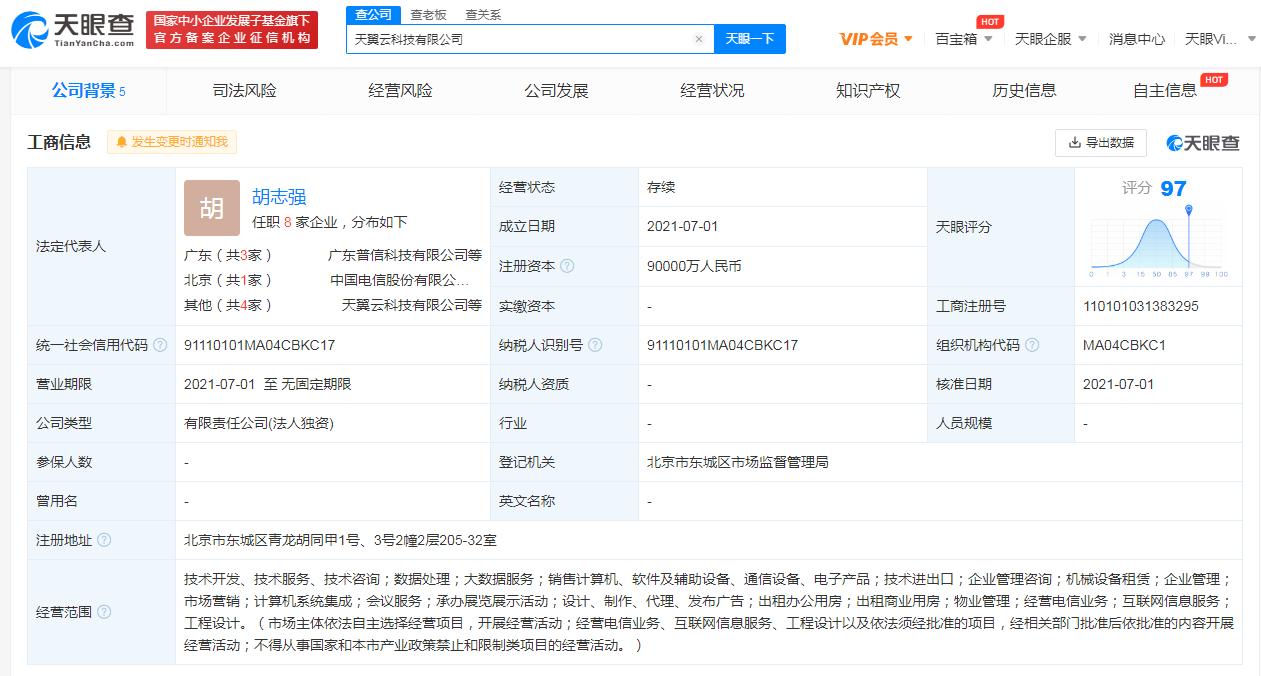Click the legal representative avatar 胡
The width and height of the screenshot is (1261, 676).
[212, 208]
